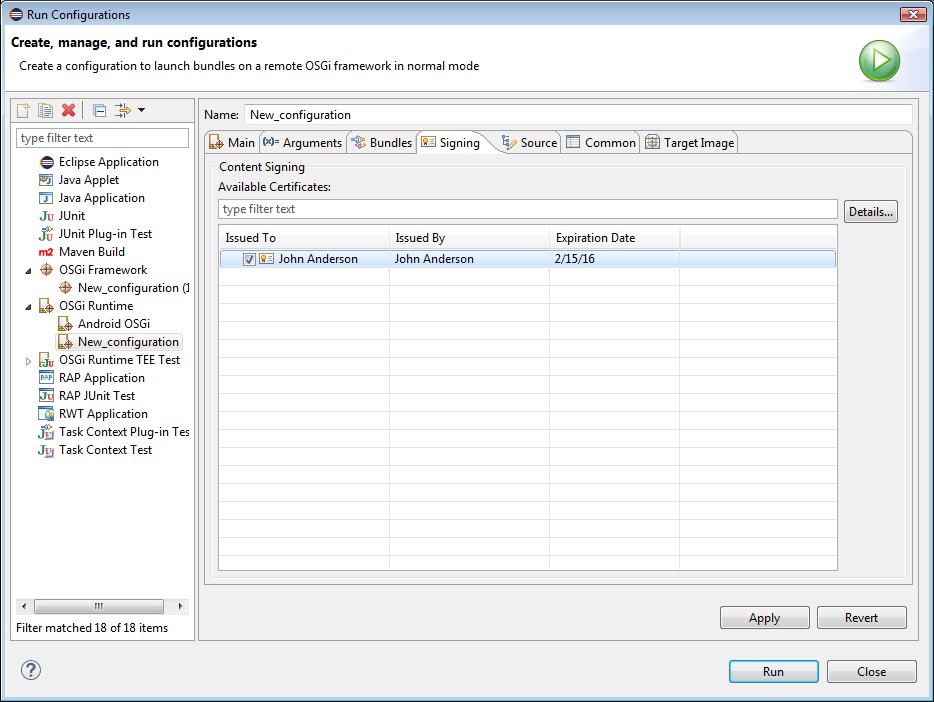Collapse the OSGi Framework tree node
This screenshot has height=702, width=934.
pos(28,270)
